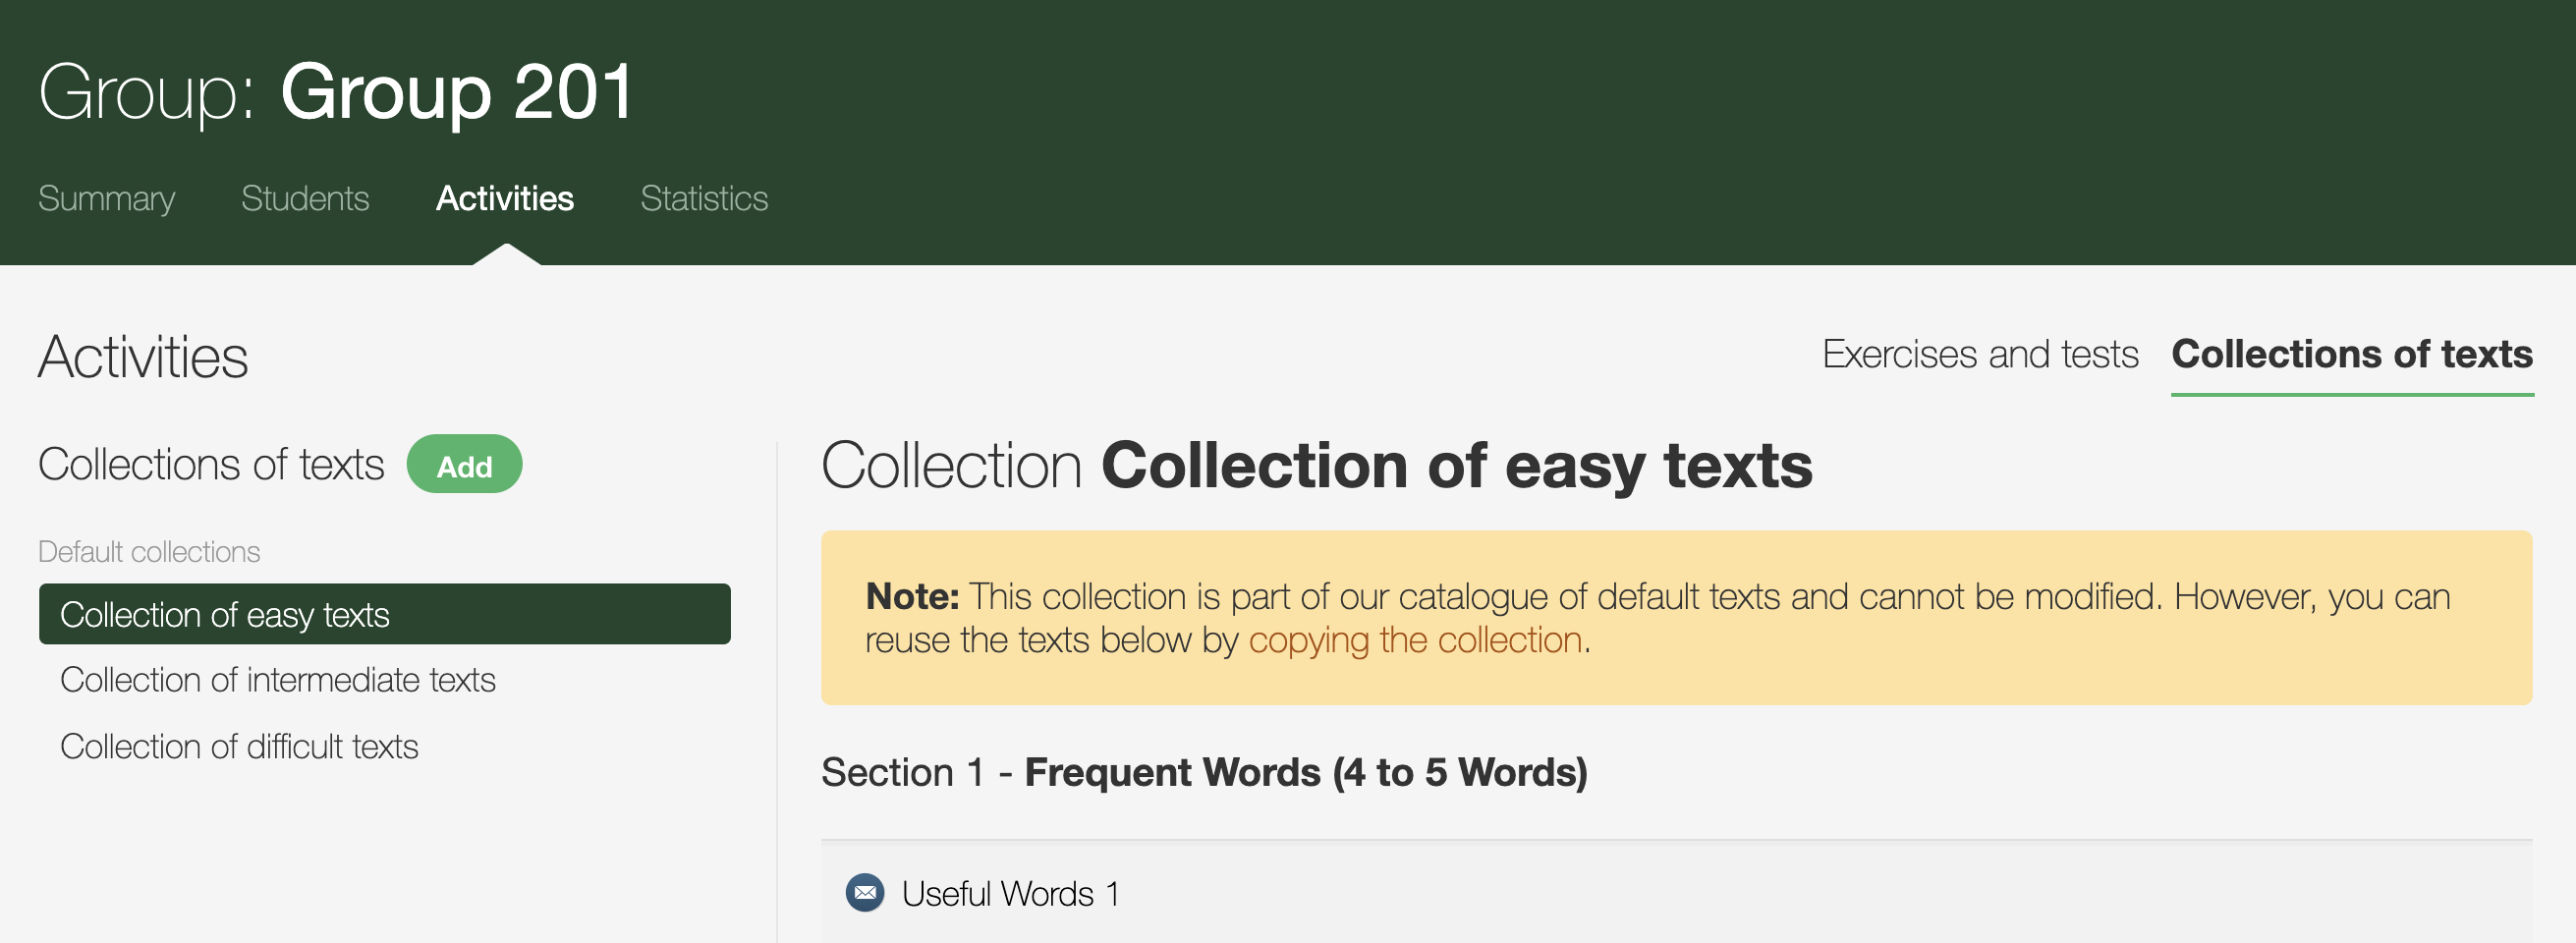The width and height of the screenshot is (2576, 943).
Task: Switch to the Students tab
Action: tap(305, 198)
